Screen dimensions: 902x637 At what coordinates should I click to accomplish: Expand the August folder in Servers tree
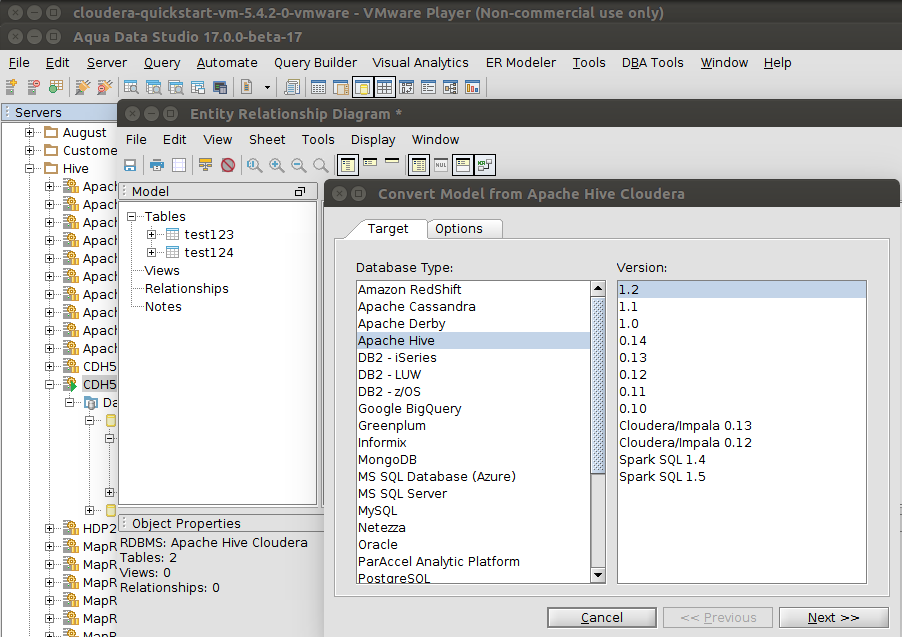[31, 132]
